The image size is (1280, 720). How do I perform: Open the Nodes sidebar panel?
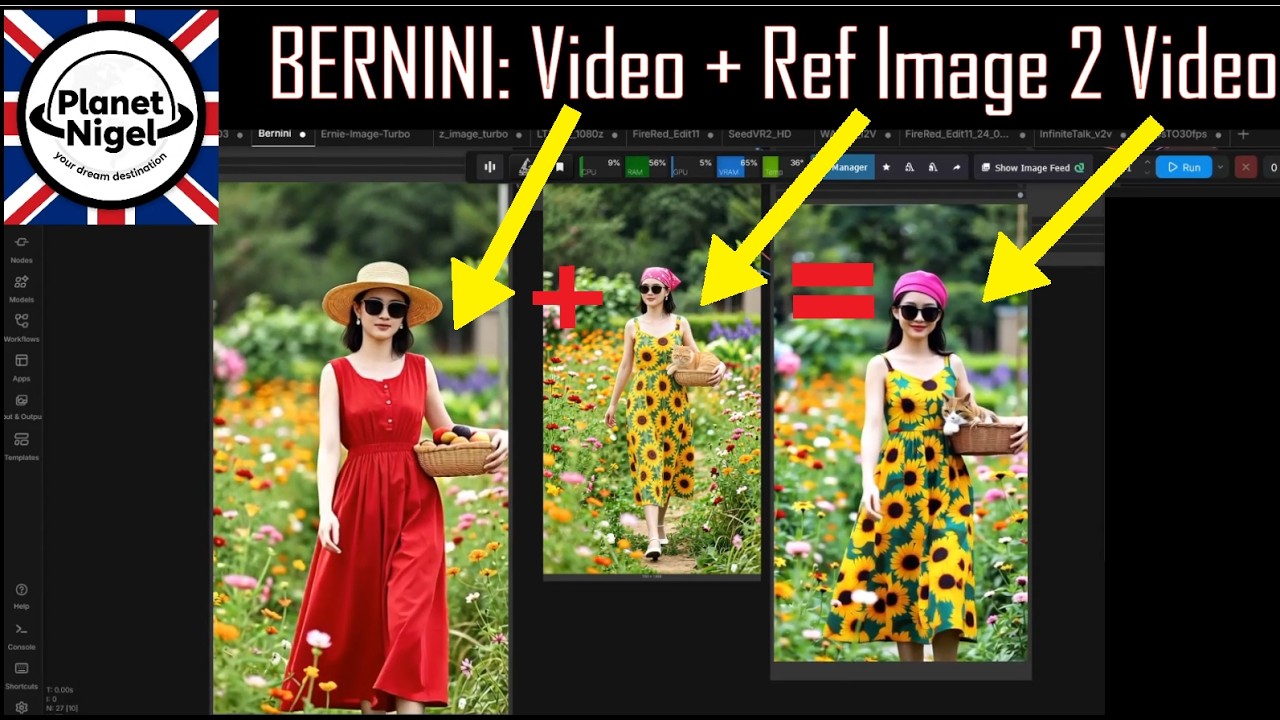coord(21,249)
